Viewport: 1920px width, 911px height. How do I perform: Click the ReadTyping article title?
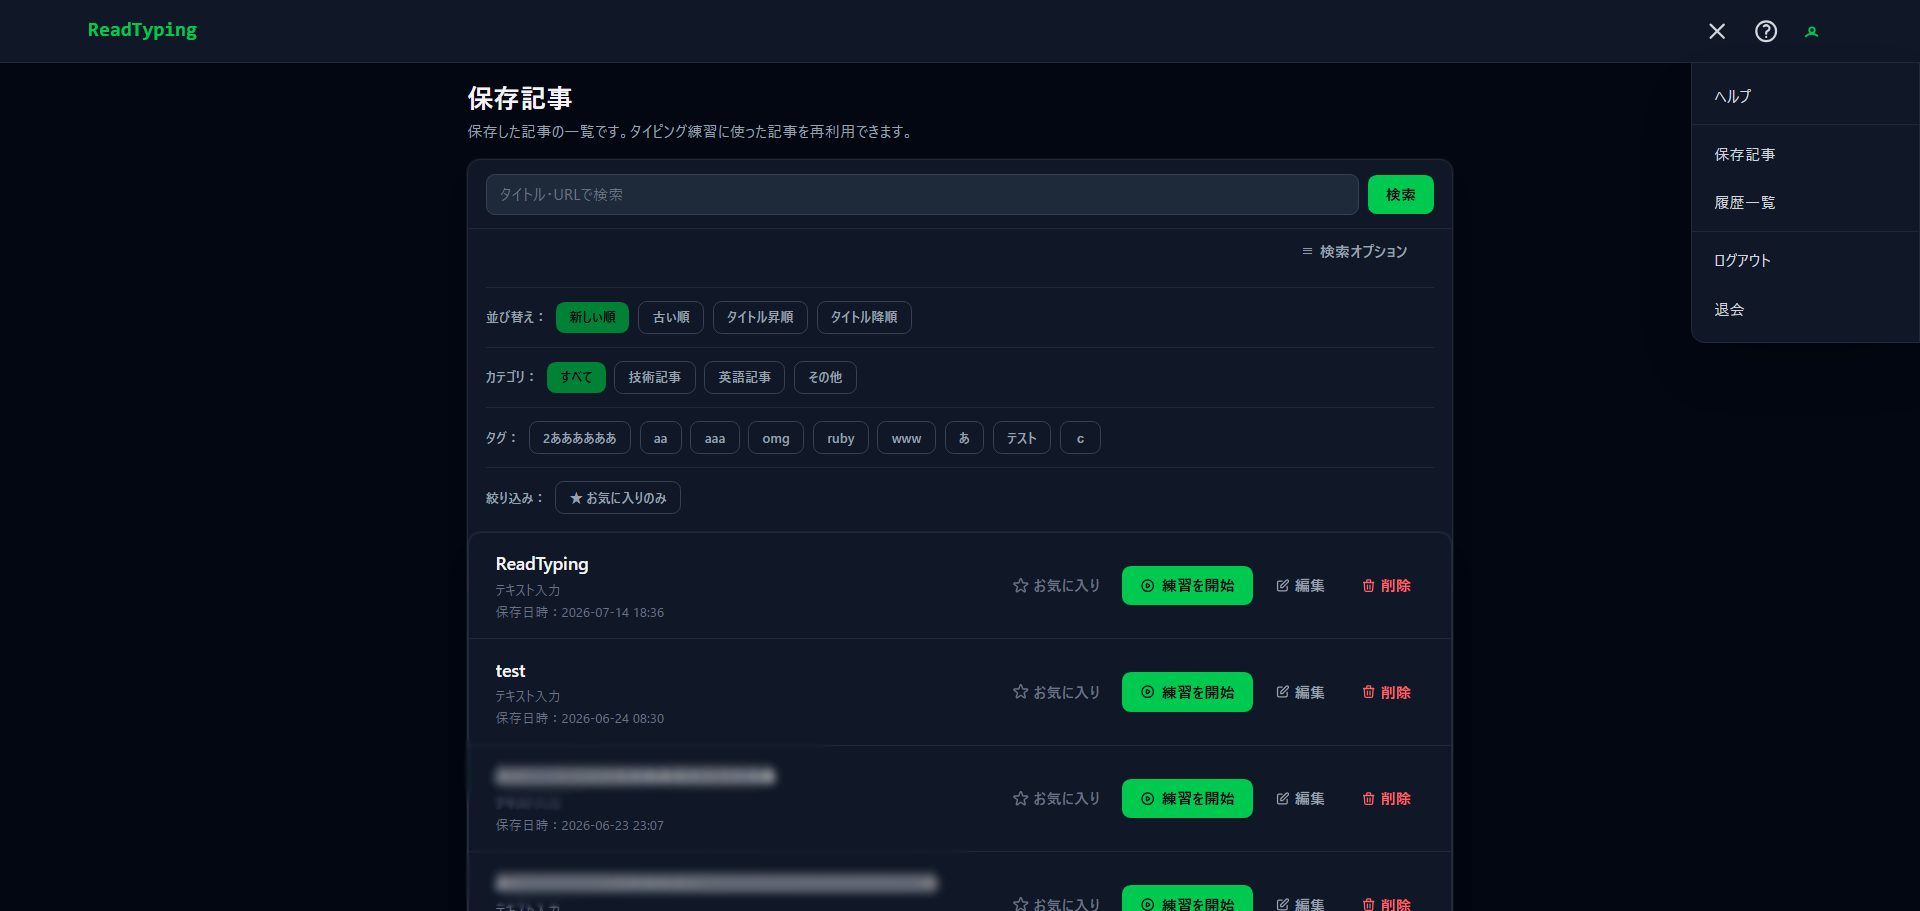[542, 564]
